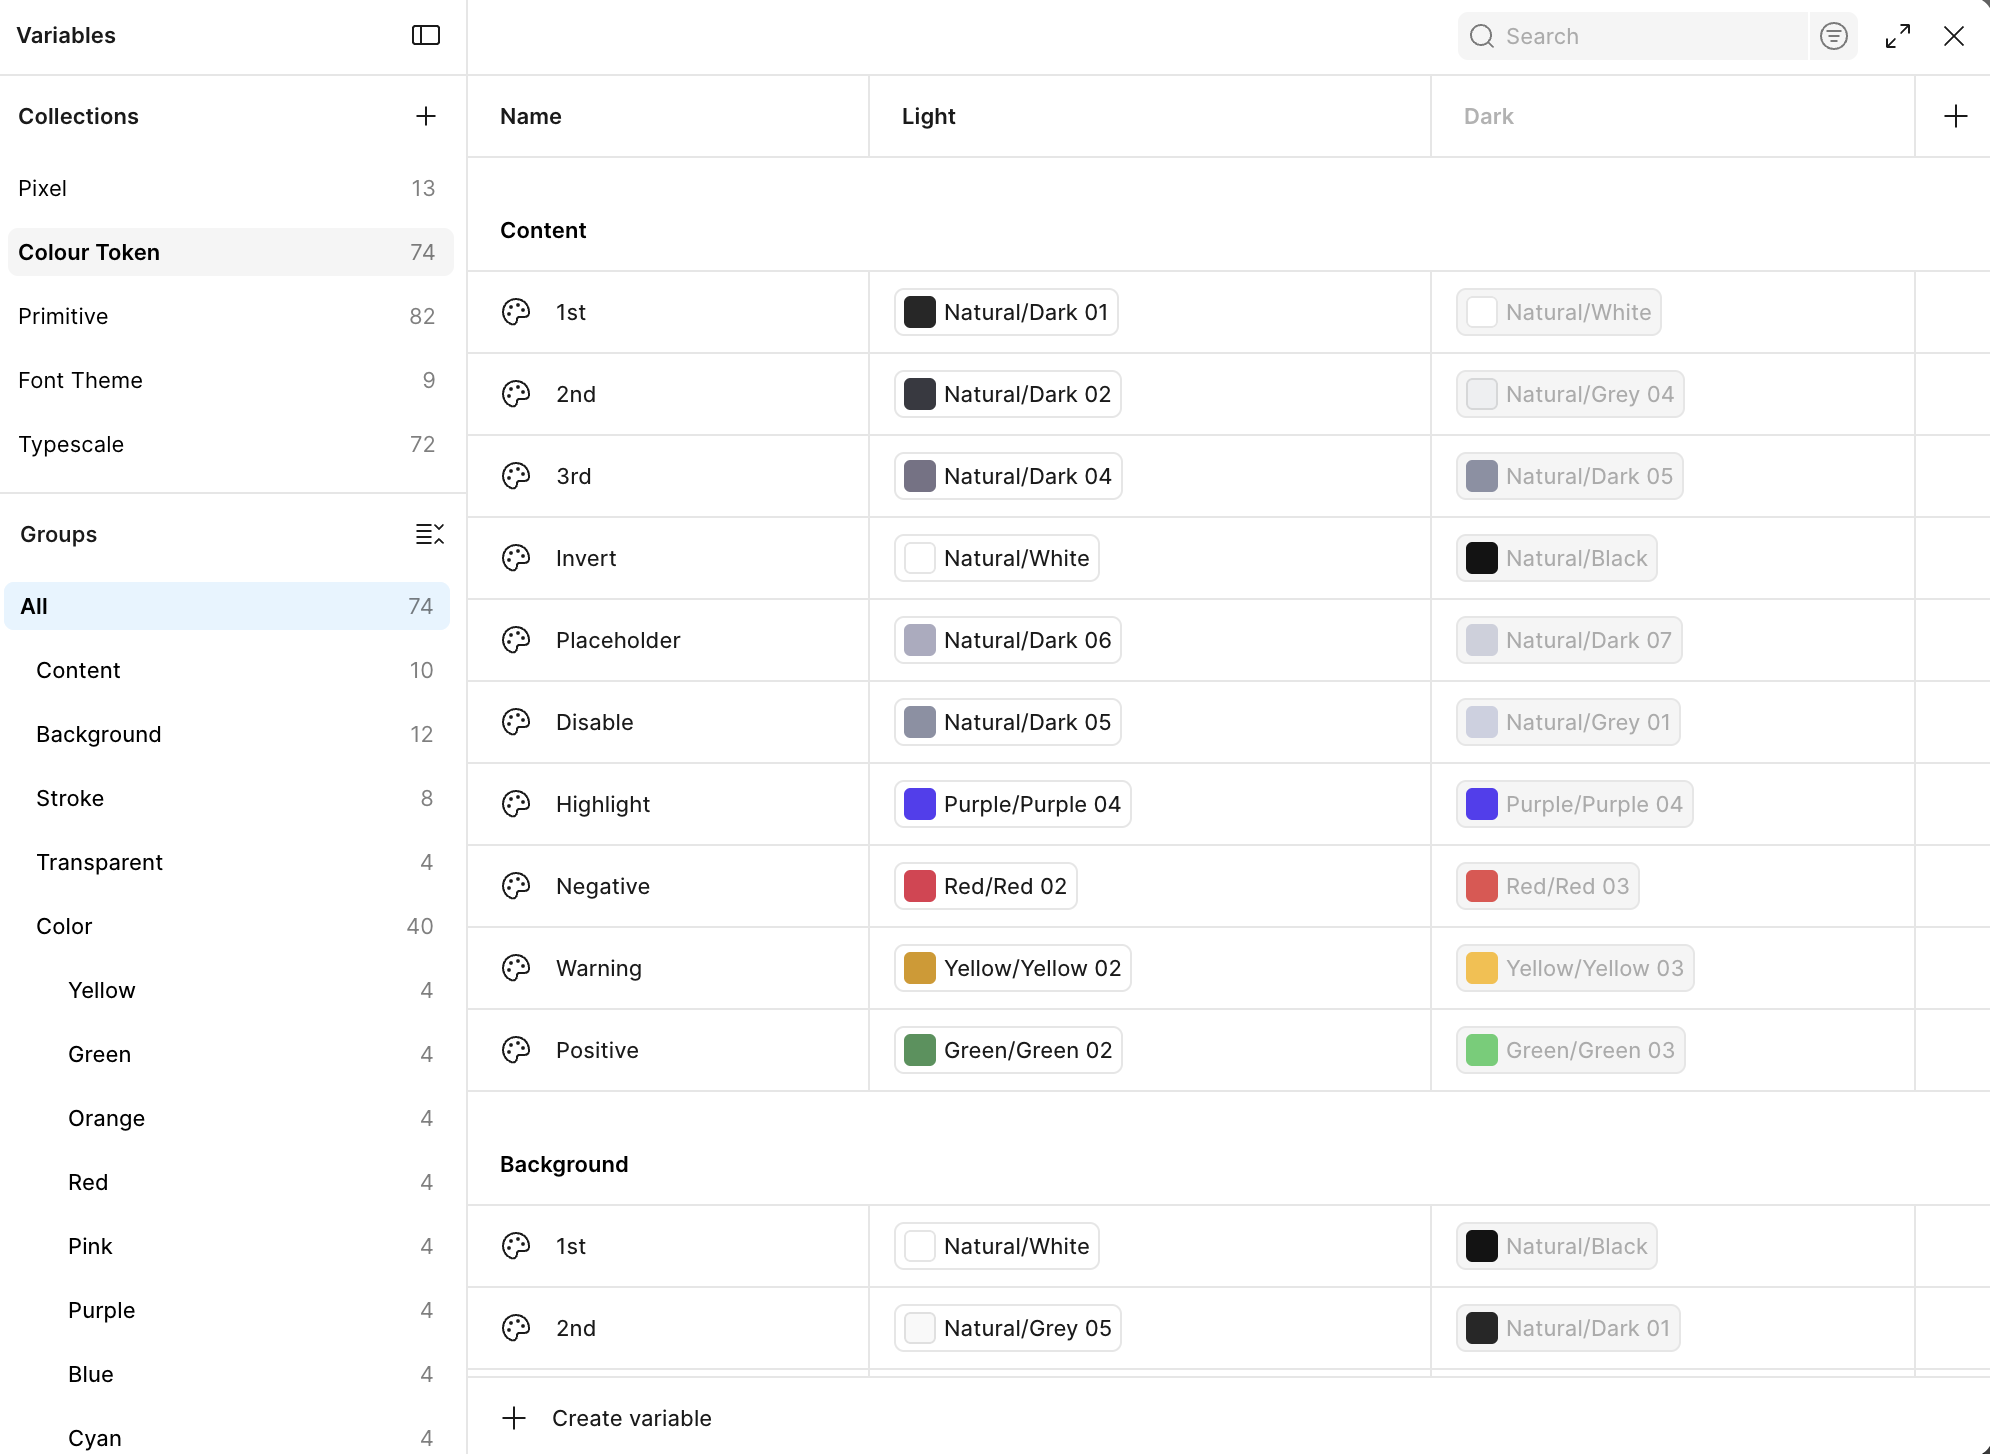Image resolution: width=1990 pixels, height=1454 pixels.
Task: Click the palette icon of Content 1st row
Action: (516, 312)
